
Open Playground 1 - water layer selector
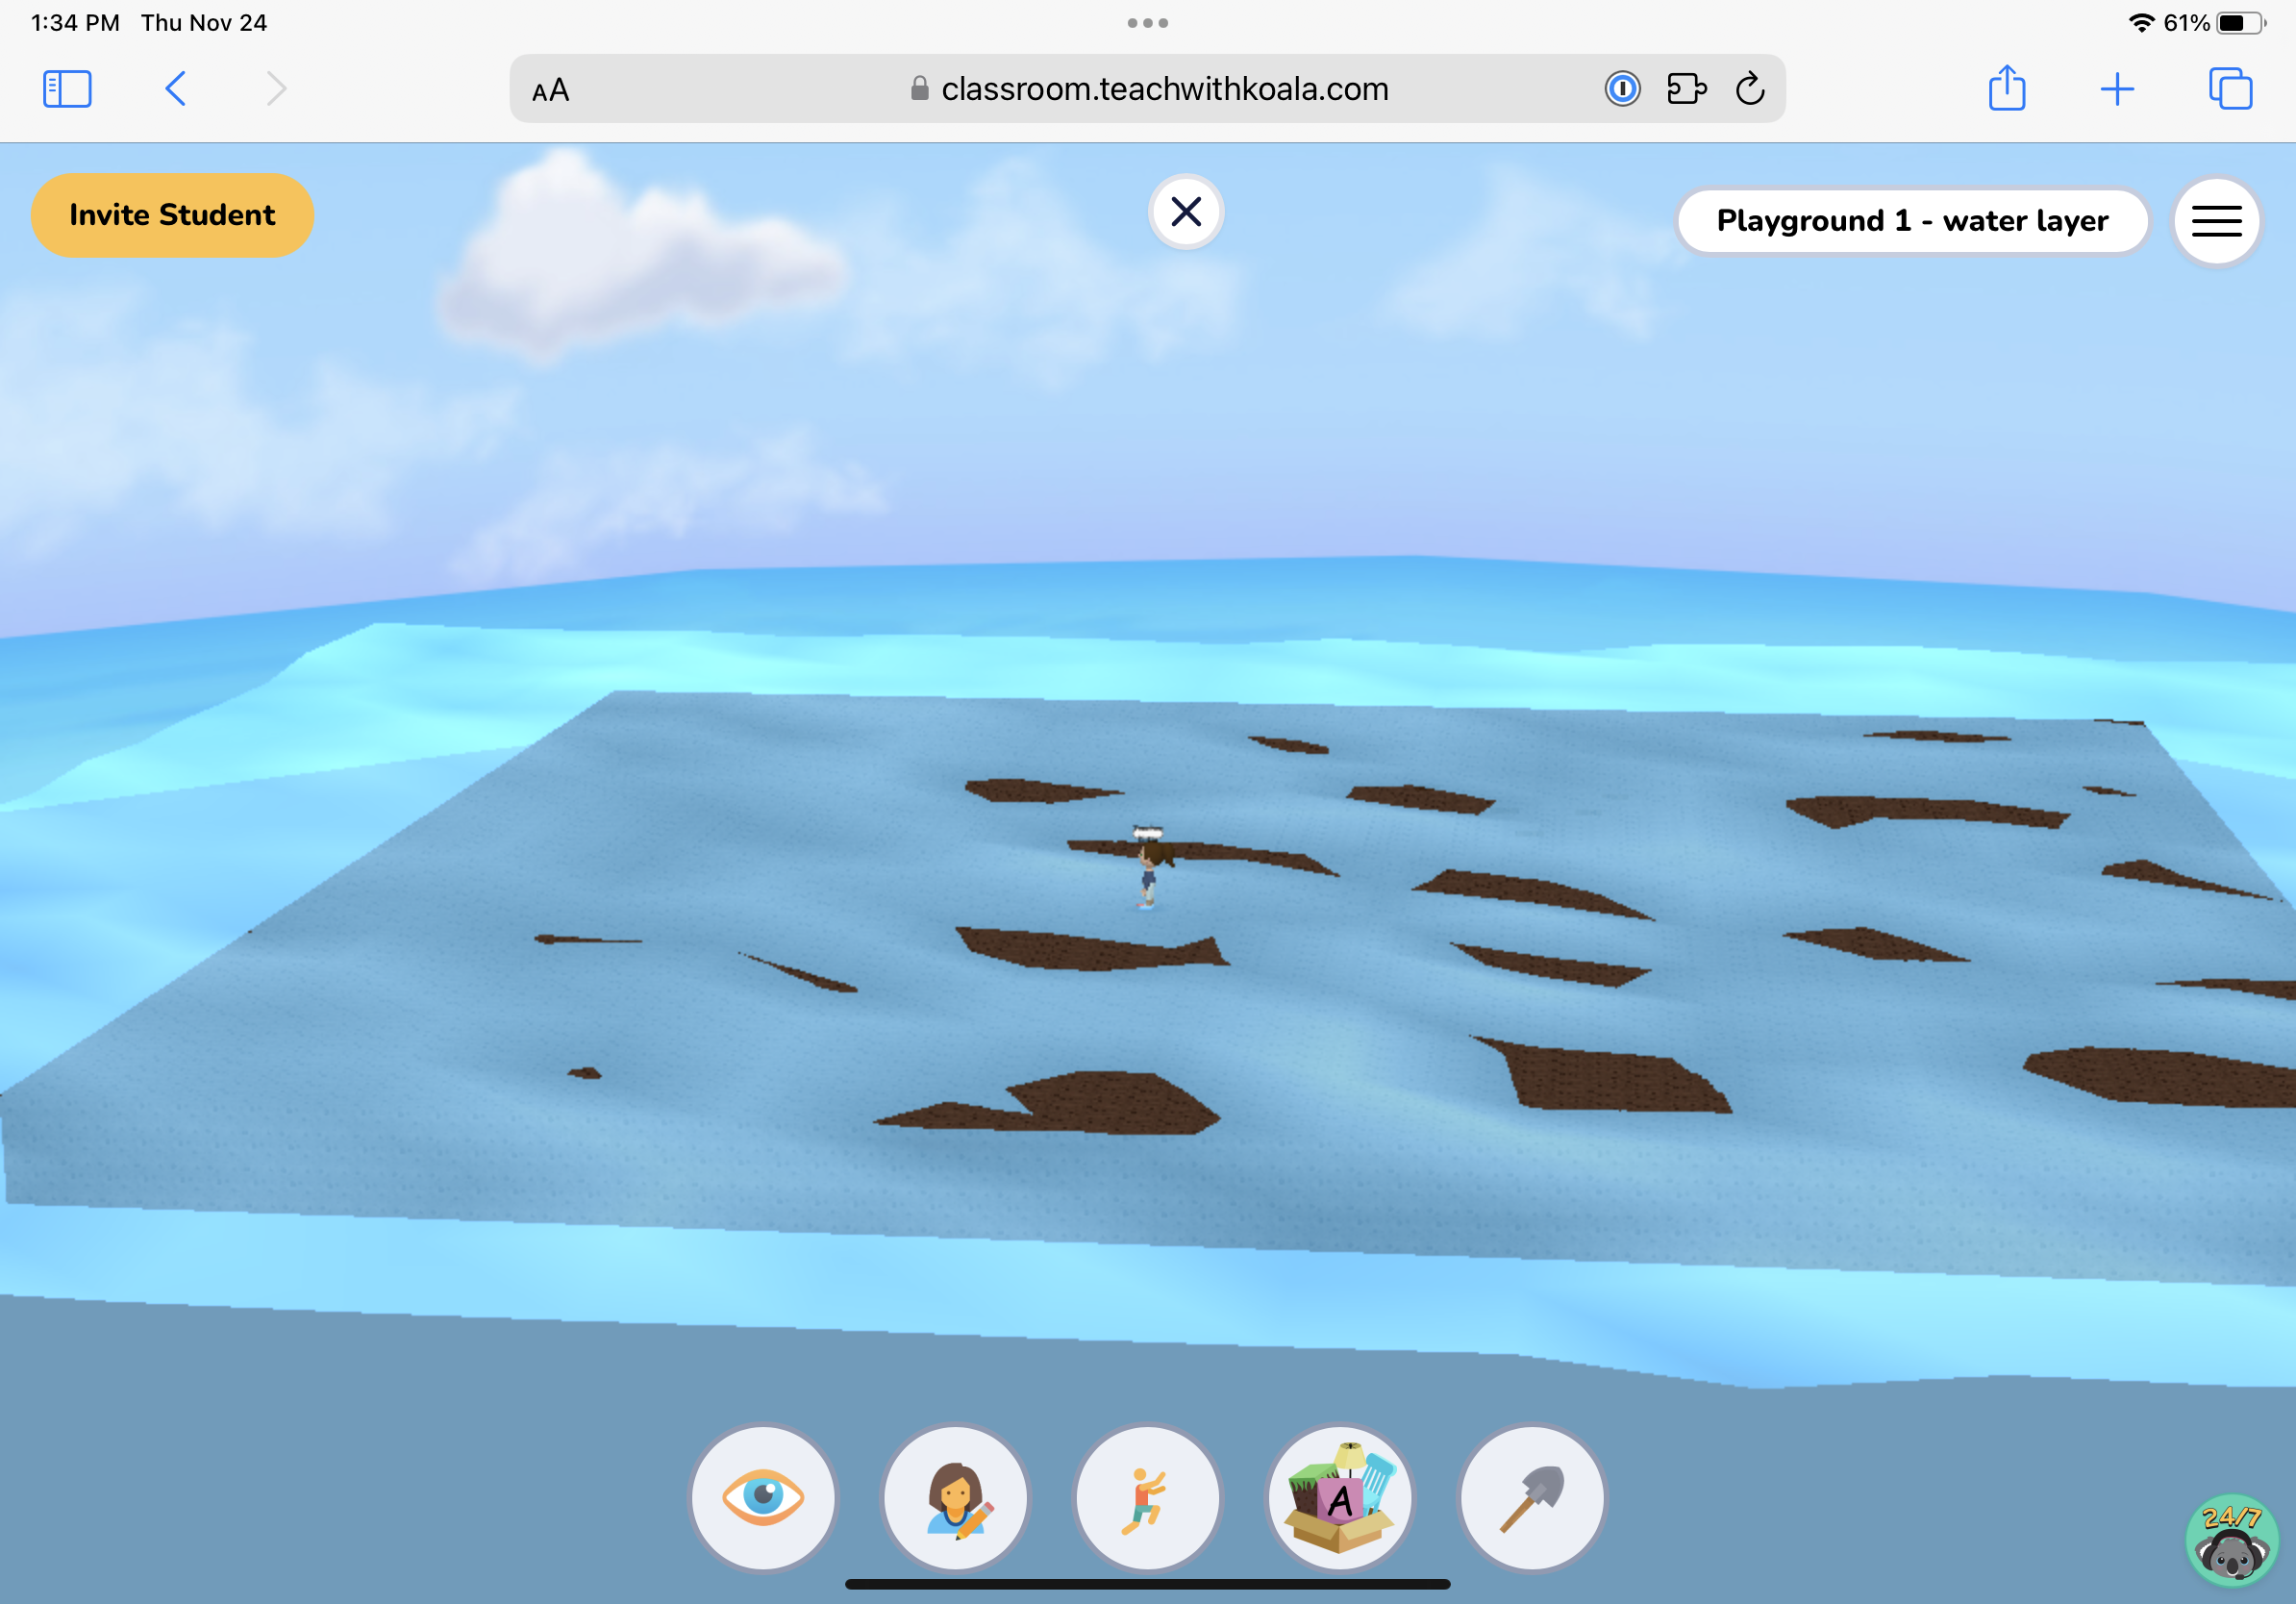(x=1911, y=221)
